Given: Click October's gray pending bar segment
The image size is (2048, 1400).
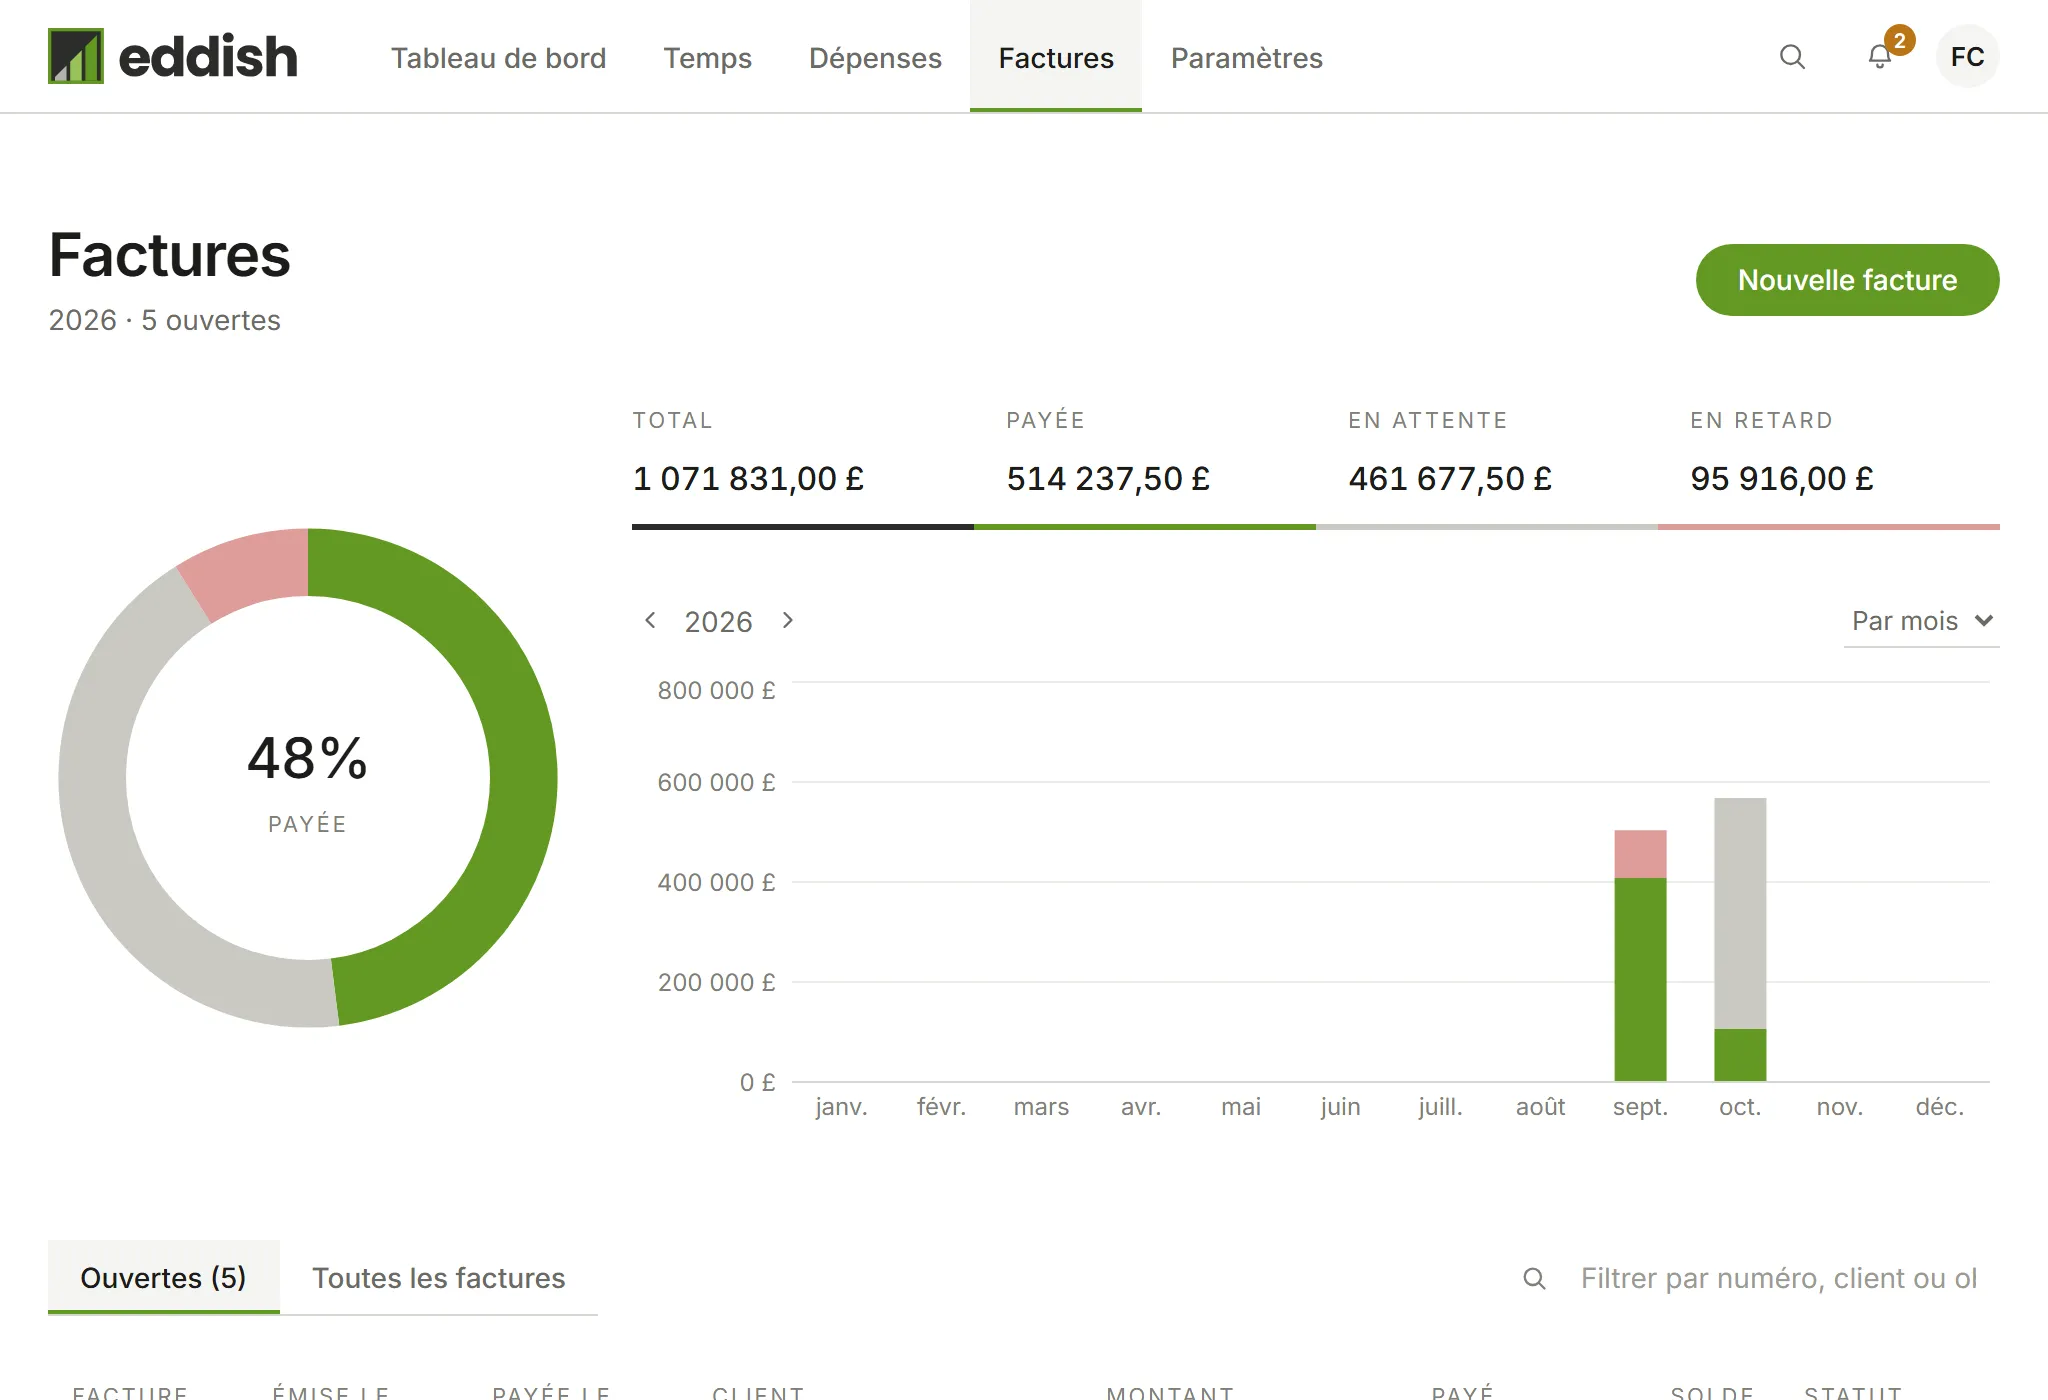Looking at the screenshot, I should [1740, 913].
